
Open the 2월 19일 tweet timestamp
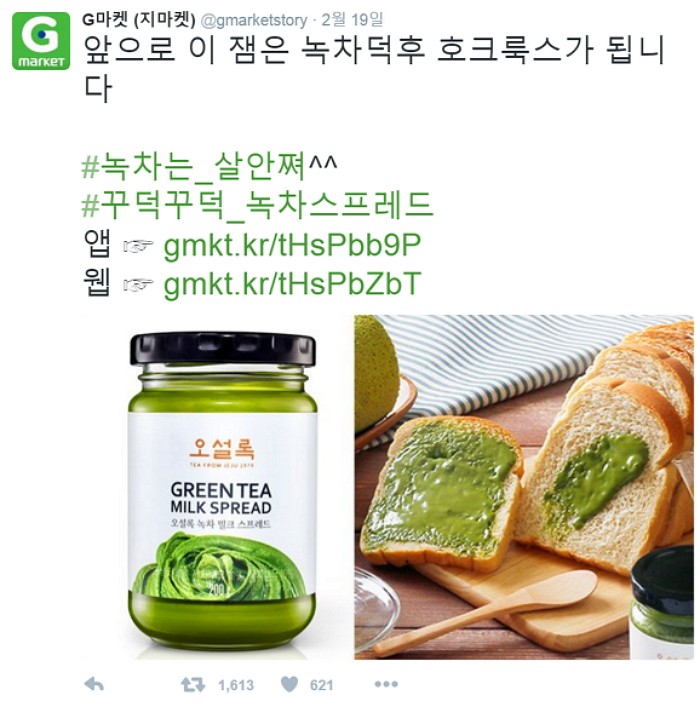coord(352,20)
